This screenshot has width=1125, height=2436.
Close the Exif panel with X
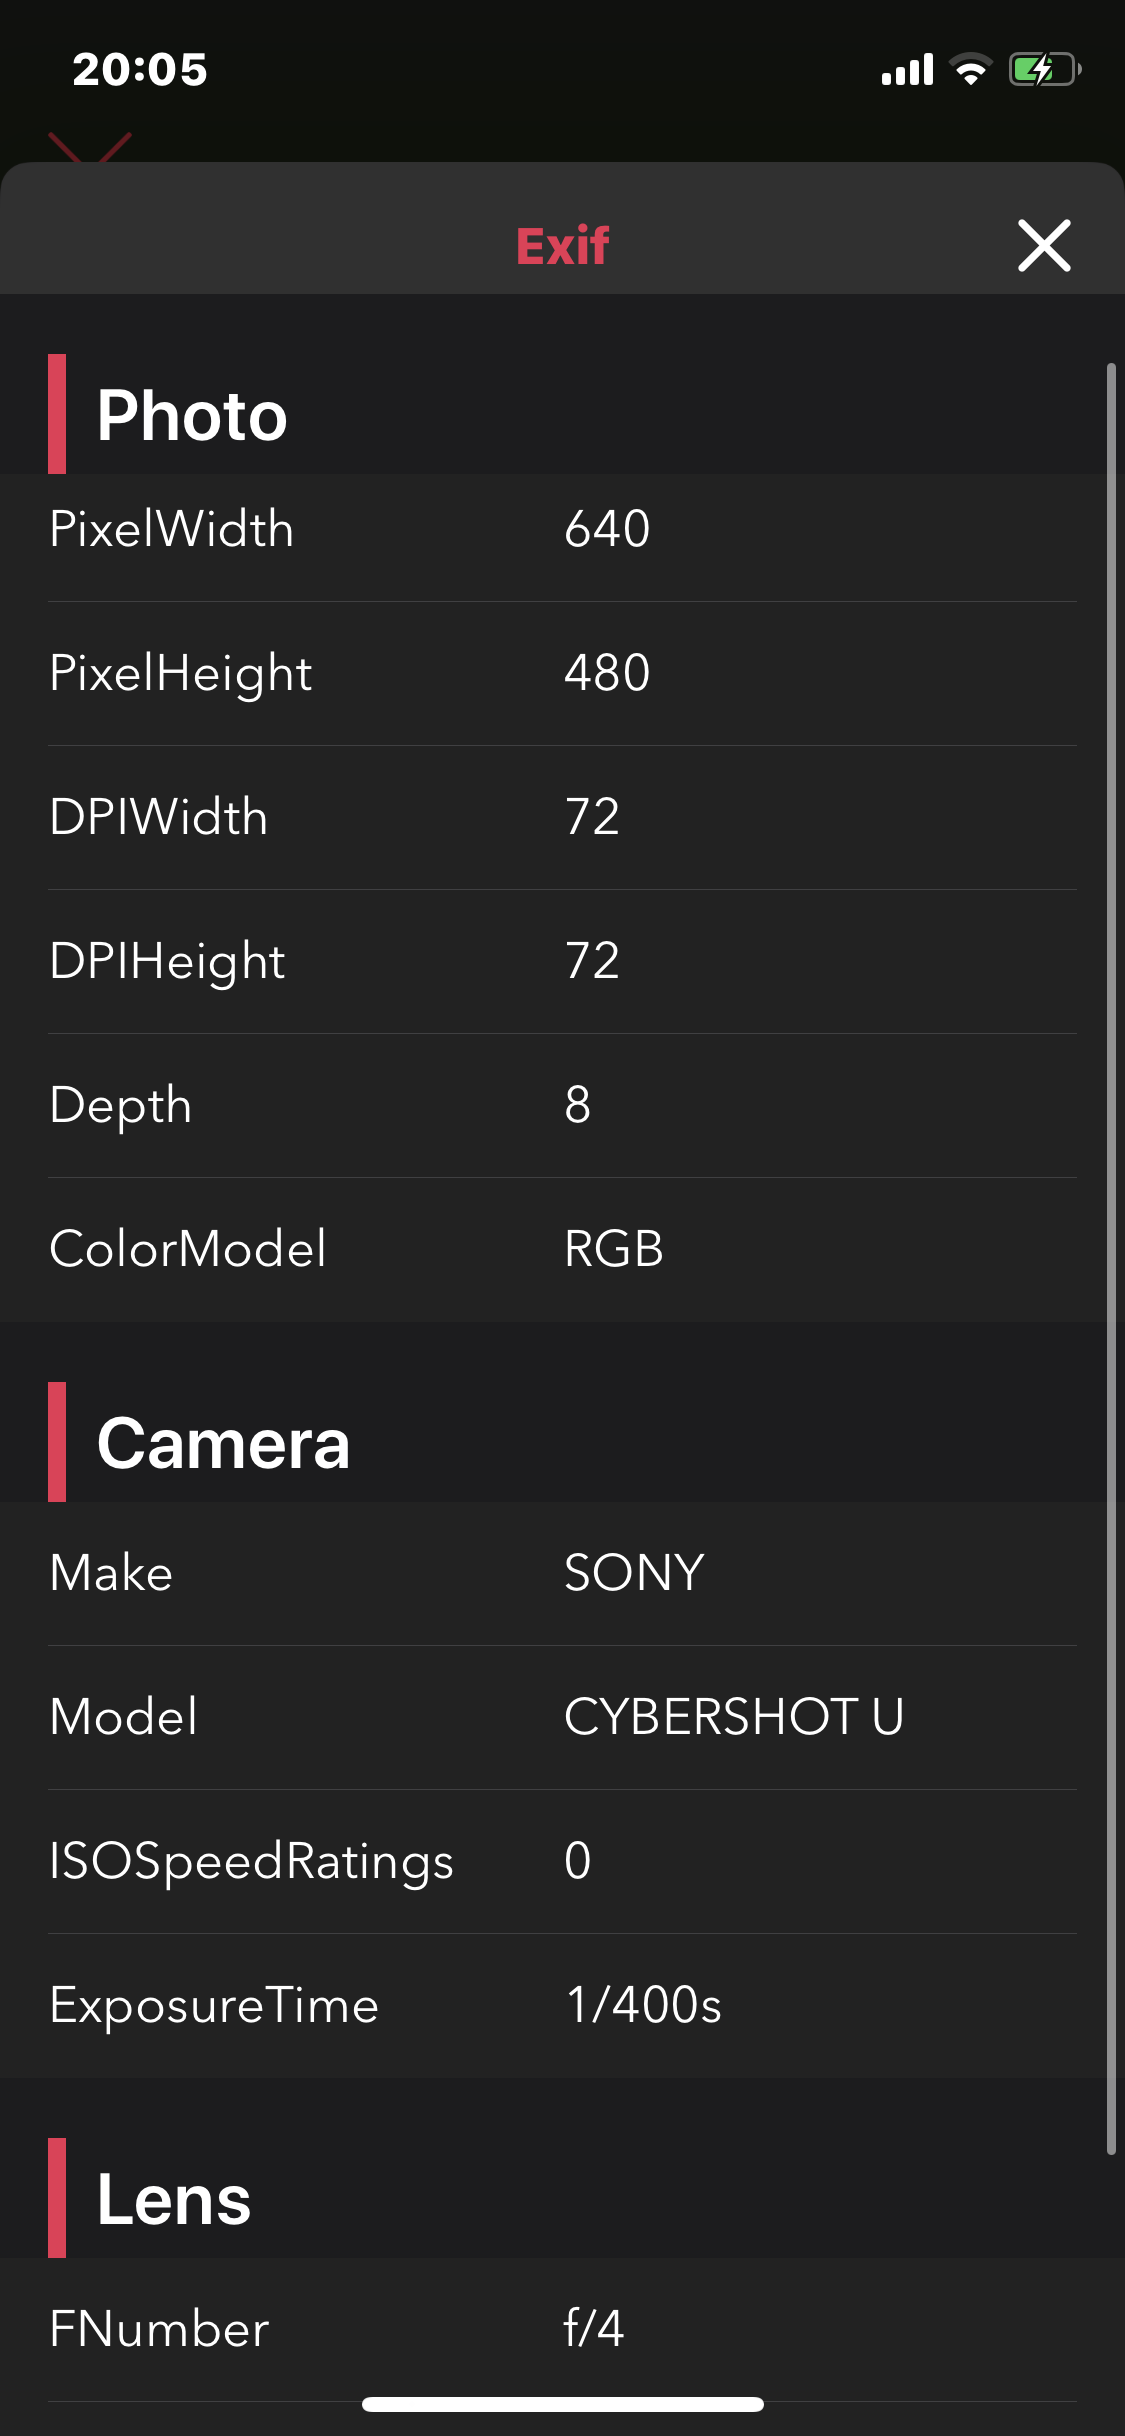(x=1044, y=245)
